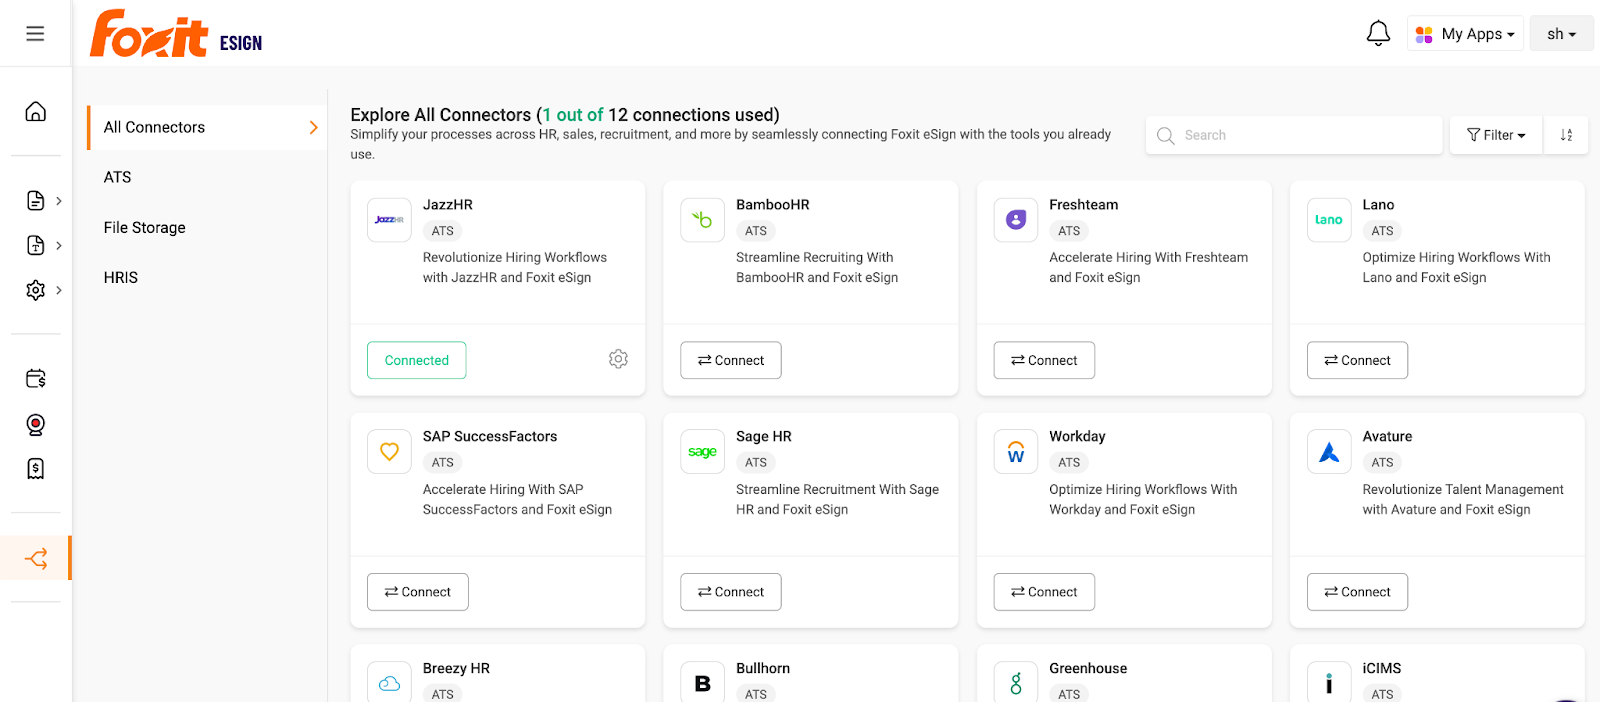Select the ATS category

pos(117,177)
